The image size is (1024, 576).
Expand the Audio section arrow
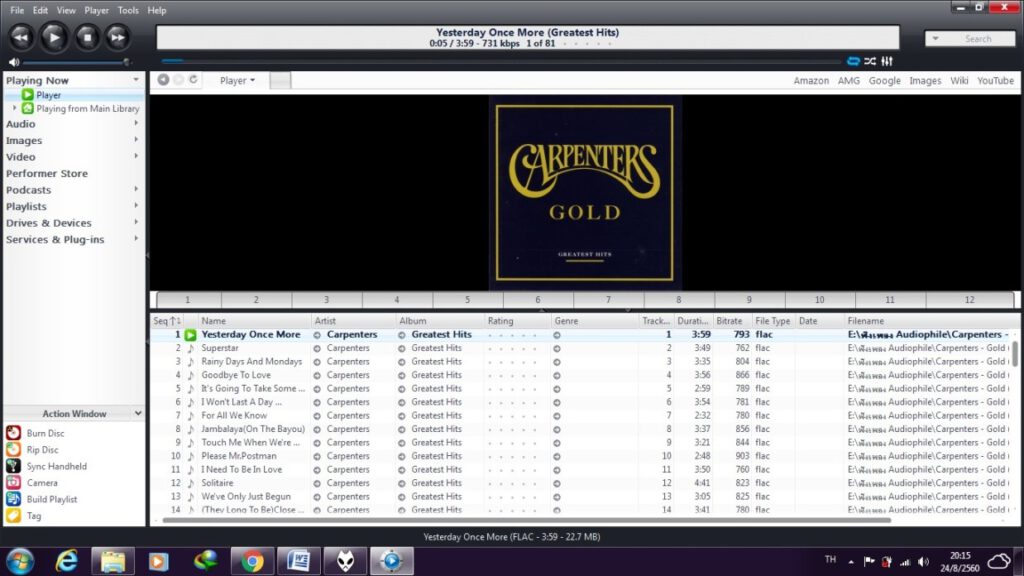[x=136, y=123]
